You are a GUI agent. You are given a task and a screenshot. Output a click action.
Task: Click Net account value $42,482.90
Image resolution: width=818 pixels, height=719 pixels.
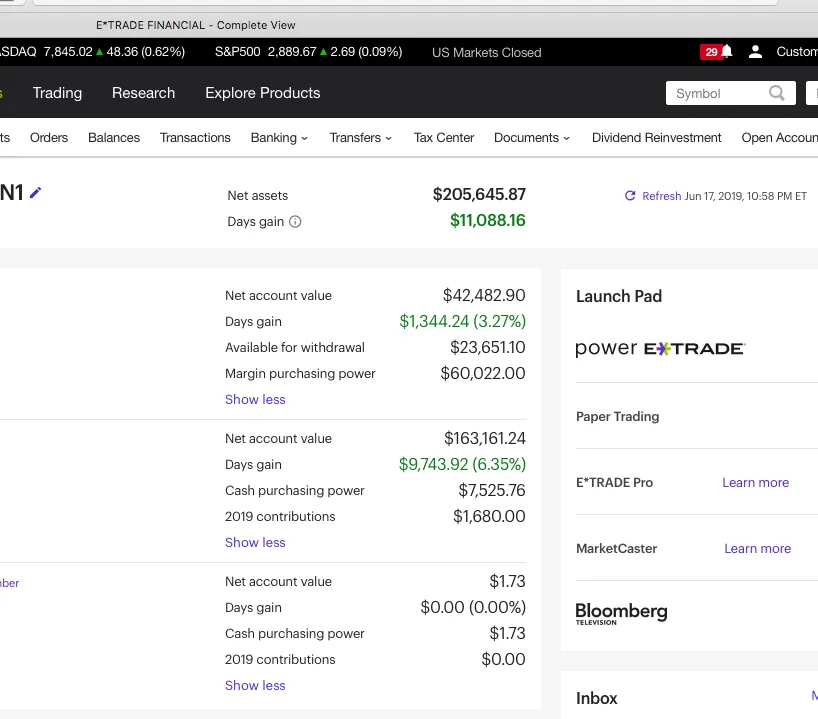(x=484, y=295)
